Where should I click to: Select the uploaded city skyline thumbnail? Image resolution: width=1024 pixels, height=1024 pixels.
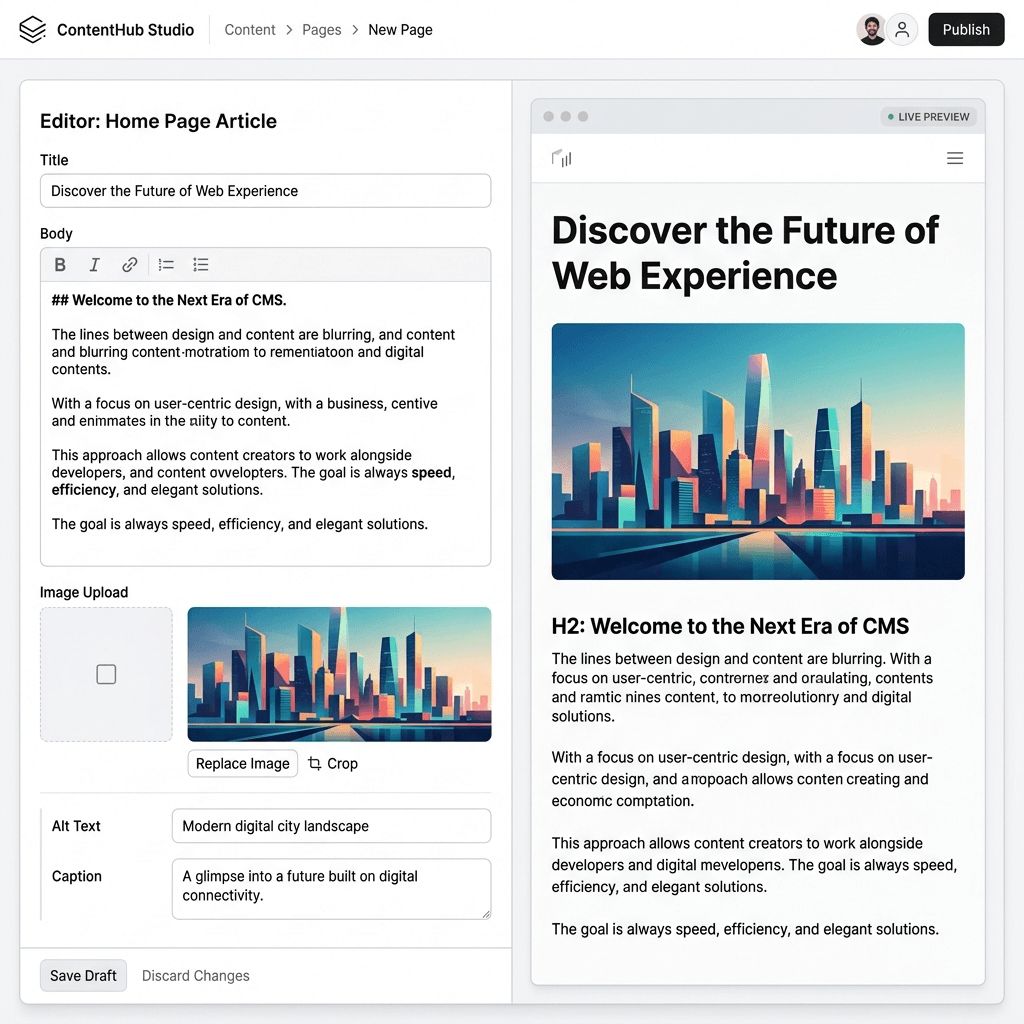point(339,674)
